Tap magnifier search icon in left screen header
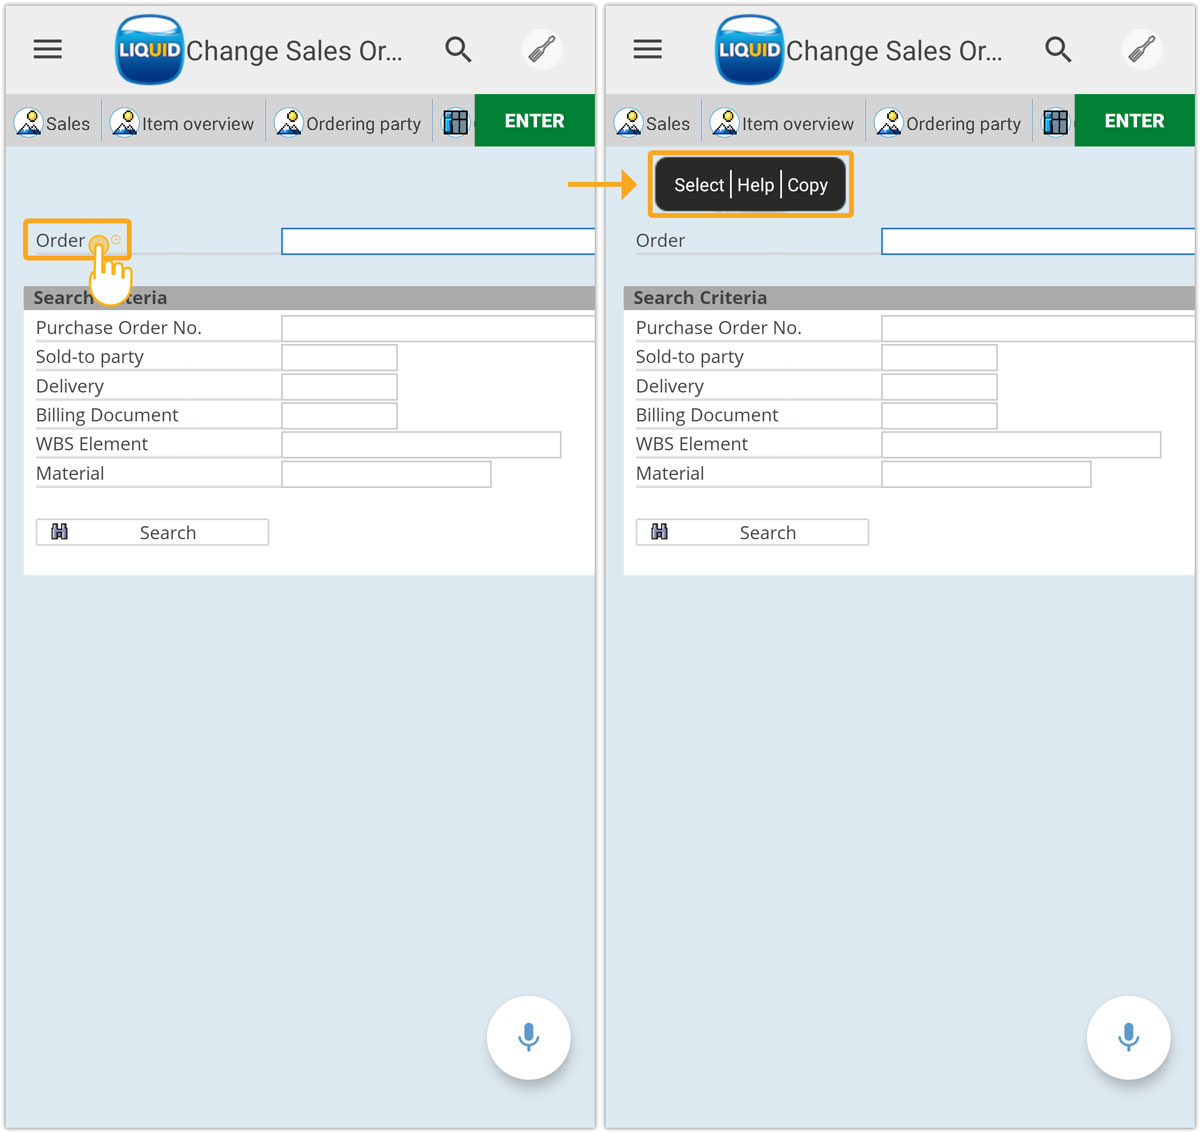The height and width of the screenshot is (1133, 1200). (458, 49)
